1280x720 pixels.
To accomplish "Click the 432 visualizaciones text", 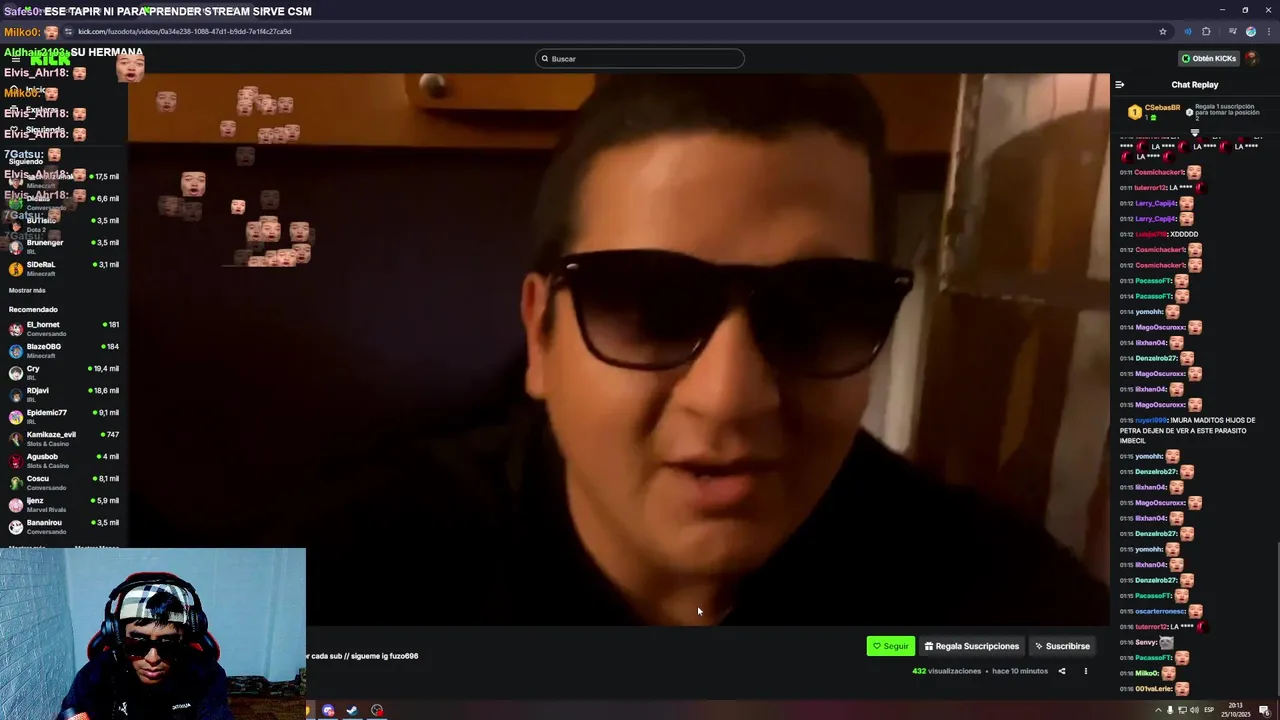I will (946, 671).
